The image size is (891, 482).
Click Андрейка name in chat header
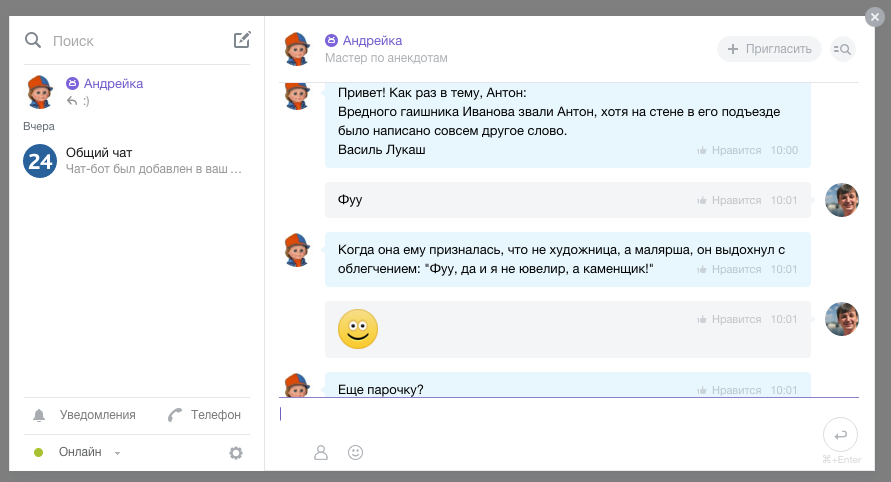point(372,41)
